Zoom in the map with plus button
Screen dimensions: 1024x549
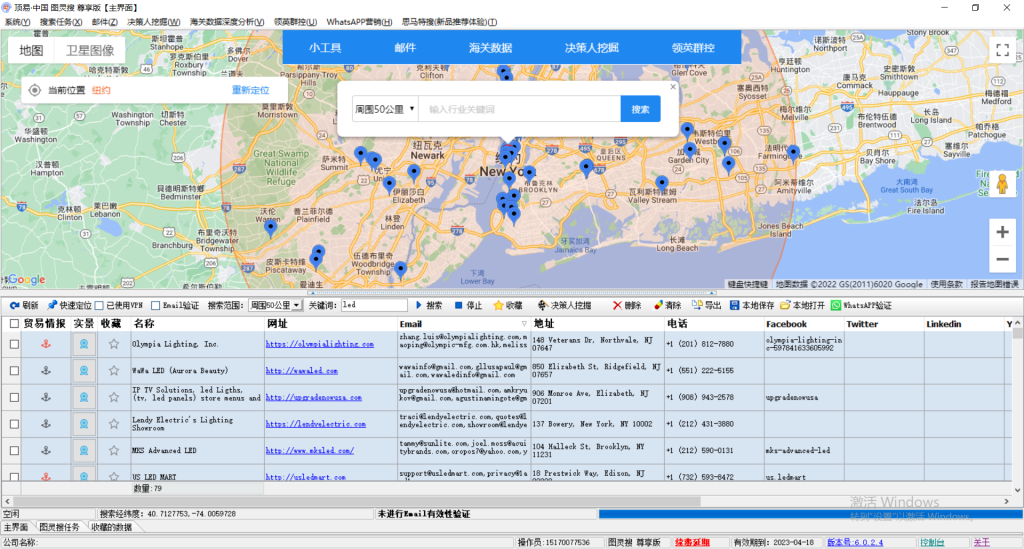(x=1002, y=232)
